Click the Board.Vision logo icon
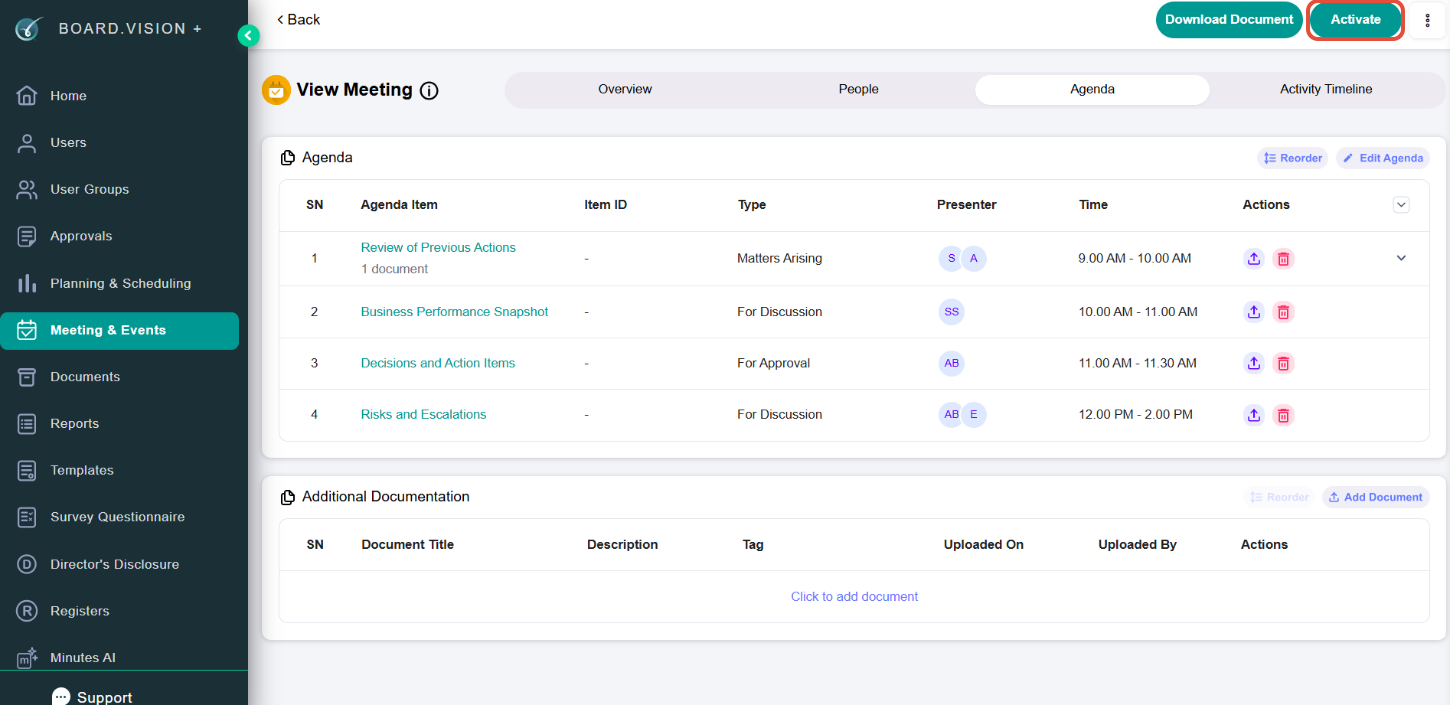 click(28, 28)
